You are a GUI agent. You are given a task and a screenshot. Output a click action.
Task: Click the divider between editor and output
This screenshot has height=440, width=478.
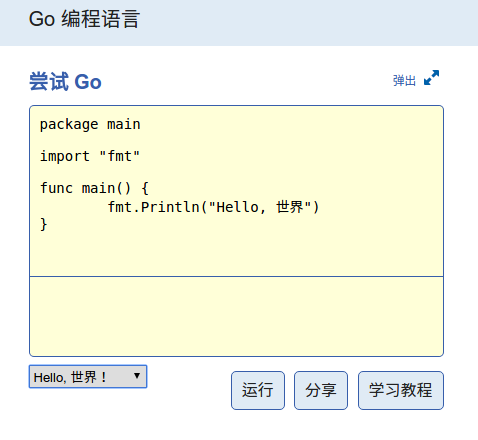pyautogui.click(x=236, y=276)
